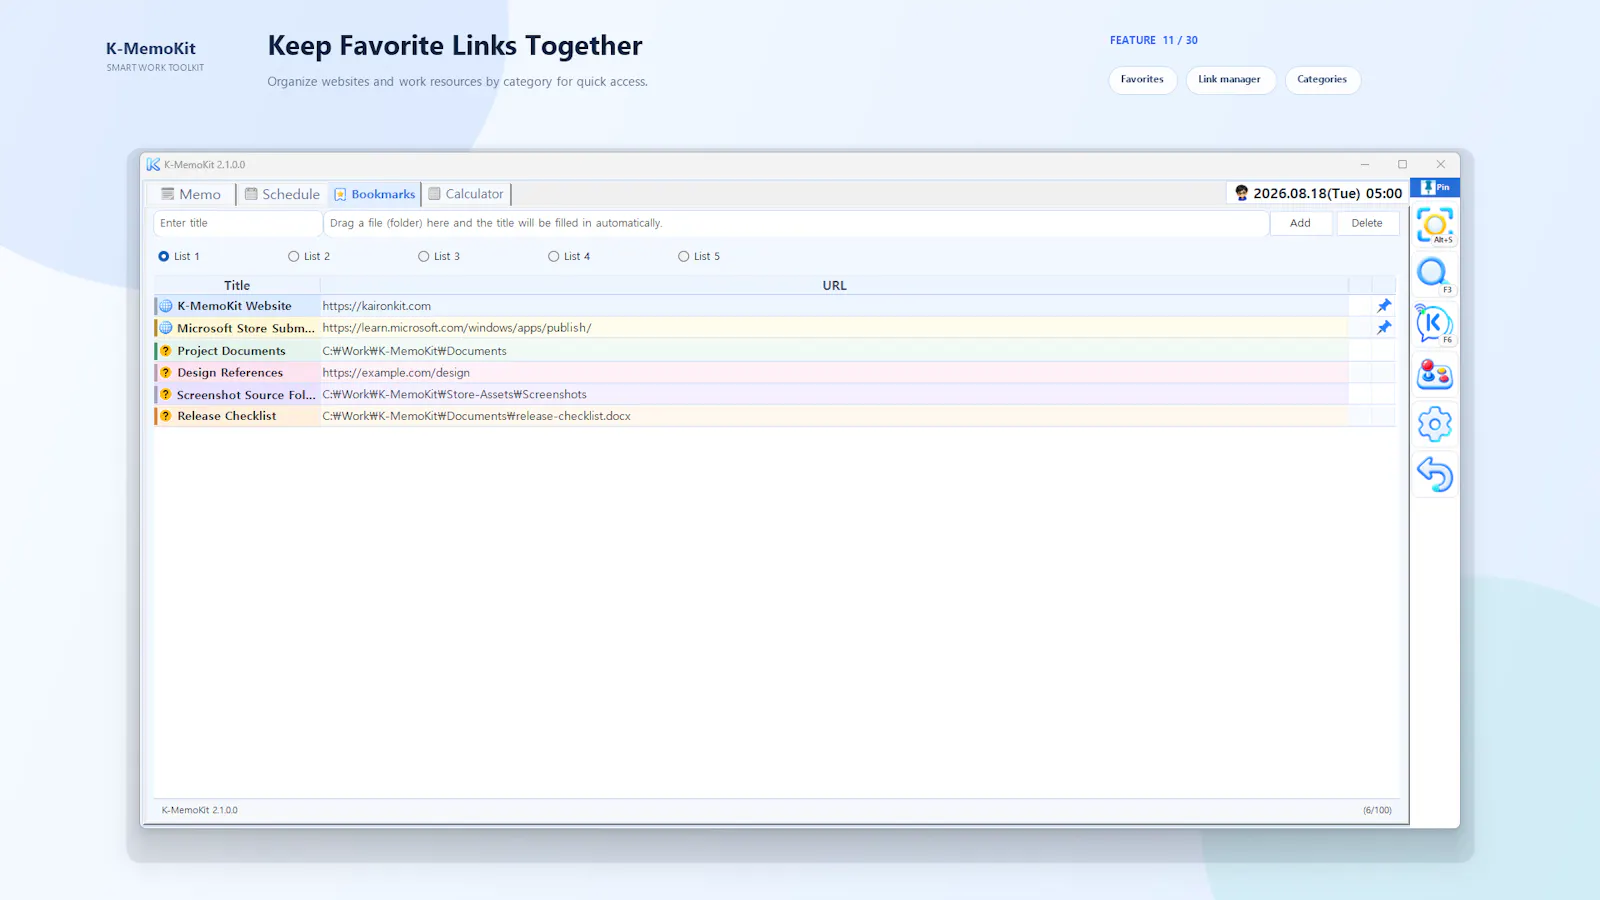This screenshot has width=1600, height=900.
Task: Select the List 2 radio button
Action: point(294,256)
